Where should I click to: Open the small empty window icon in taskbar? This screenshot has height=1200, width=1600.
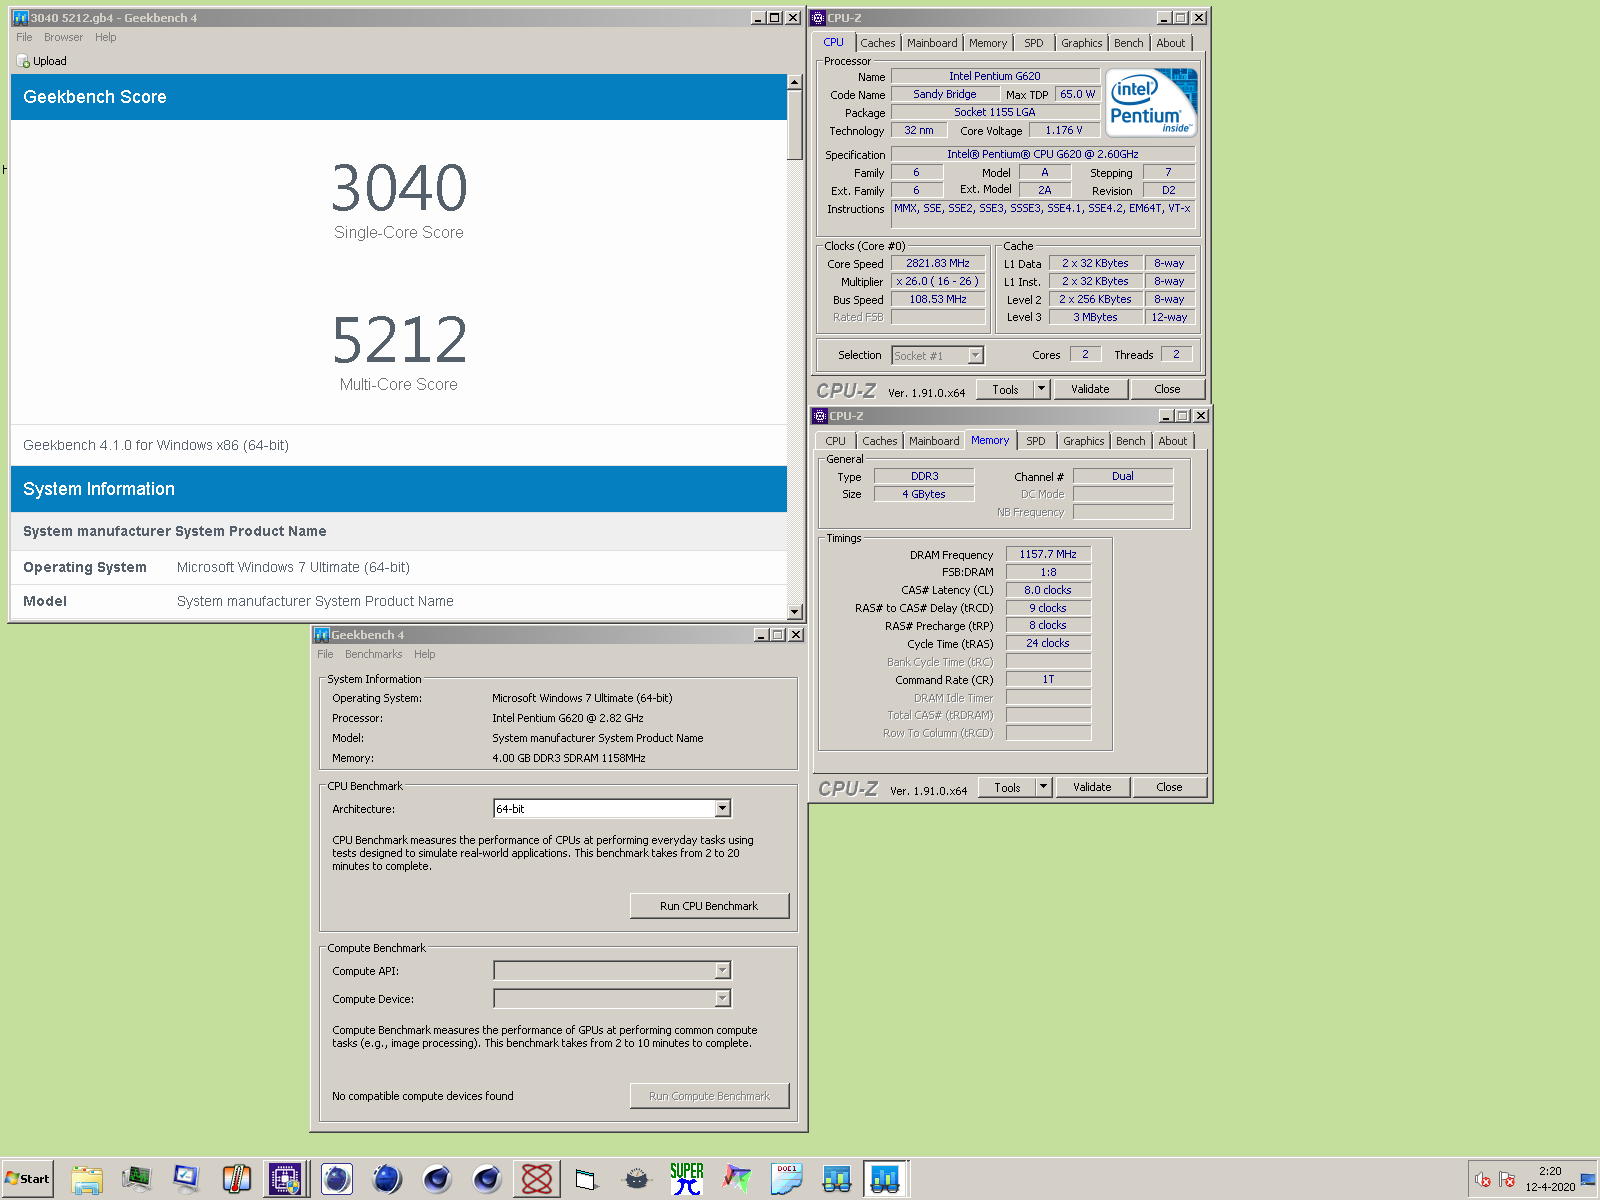point(587,1179)
